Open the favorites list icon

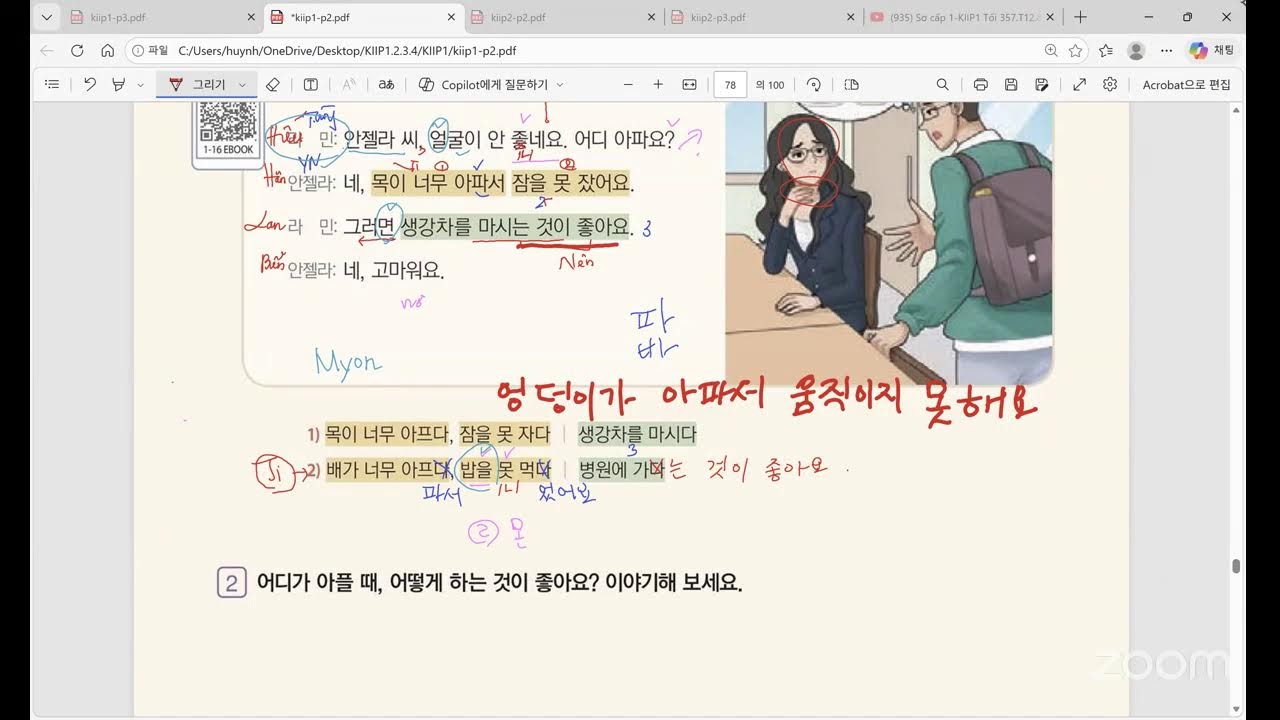[1106, 50]
